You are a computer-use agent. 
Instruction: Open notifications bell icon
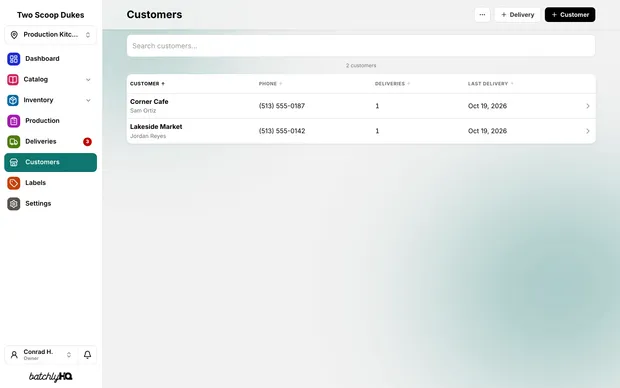(x=87, y=355)
